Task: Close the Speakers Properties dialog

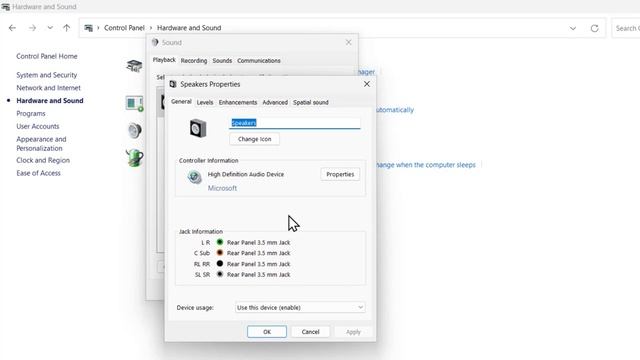Action: (x=367, y=84)
